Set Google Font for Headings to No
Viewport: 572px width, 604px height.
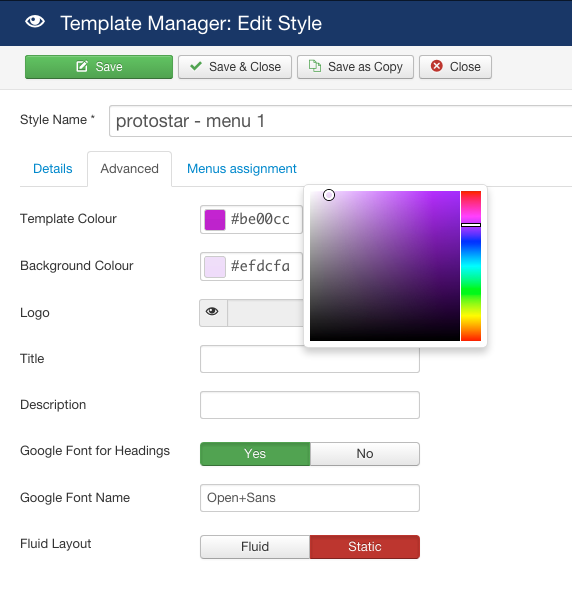[x=365, y=454]
